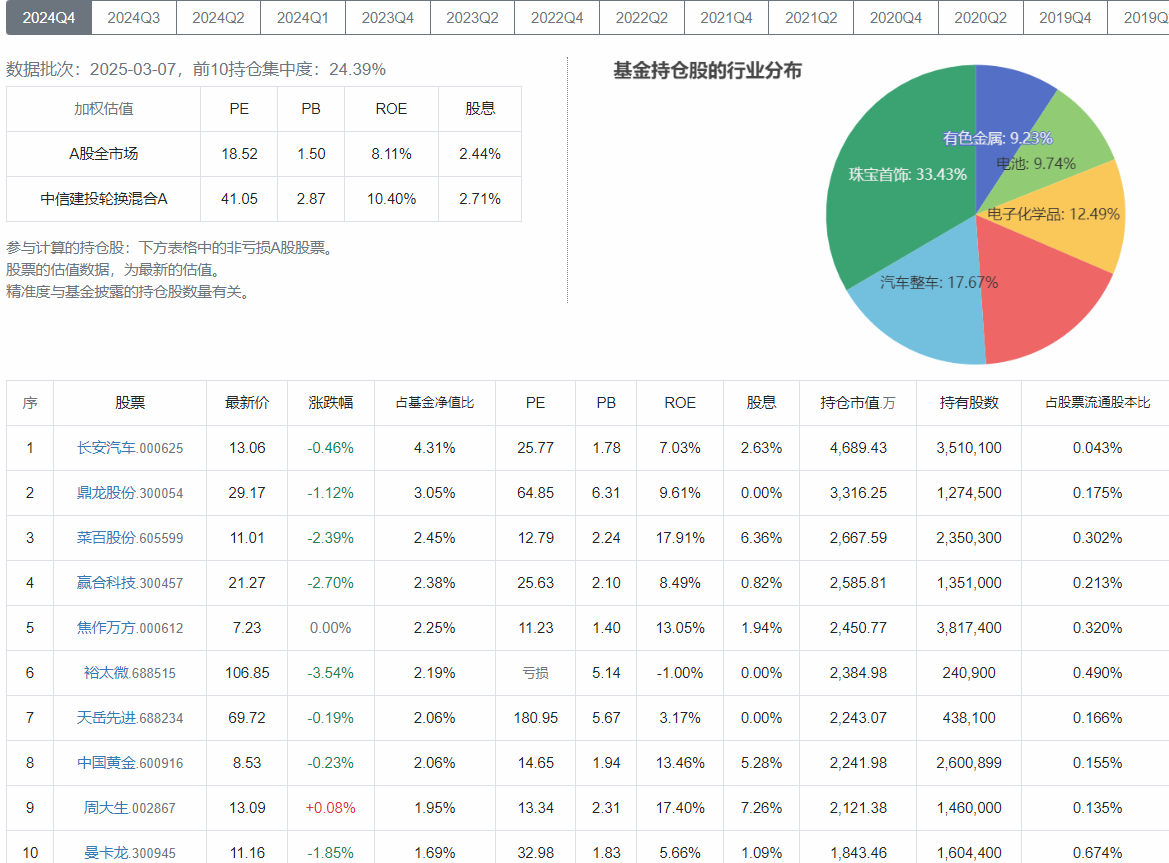Click the 占基金净值比 column header
Viewport: 1169px width, 863px height.
[x=435, y=402]
